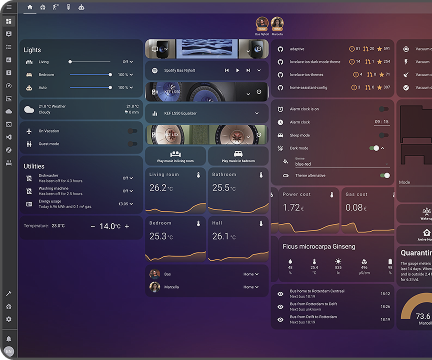Screen dimensions: 432x360
Task: Click the wrench developer tools icon in the sidebar
Action: click(9, 293)
